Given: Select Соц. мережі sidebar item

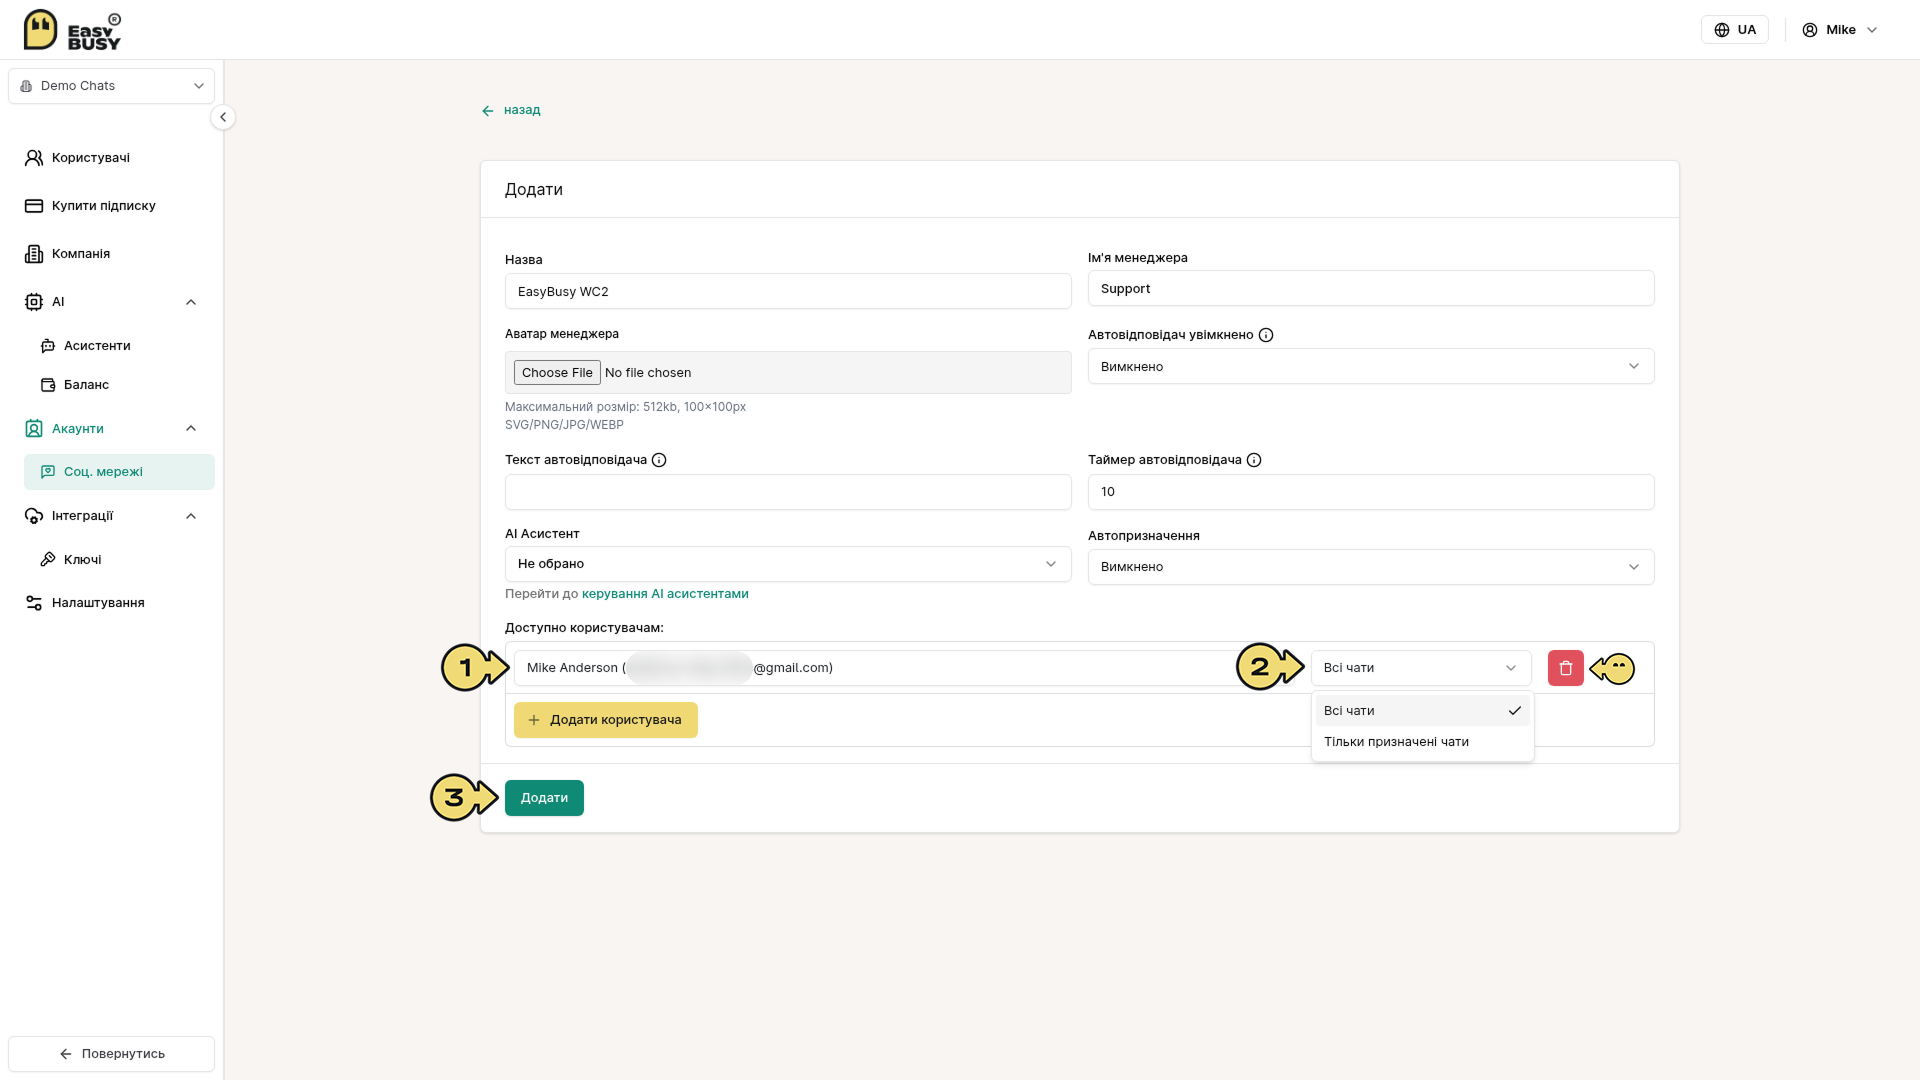Looking at the screenshot, I should point(119,472).
